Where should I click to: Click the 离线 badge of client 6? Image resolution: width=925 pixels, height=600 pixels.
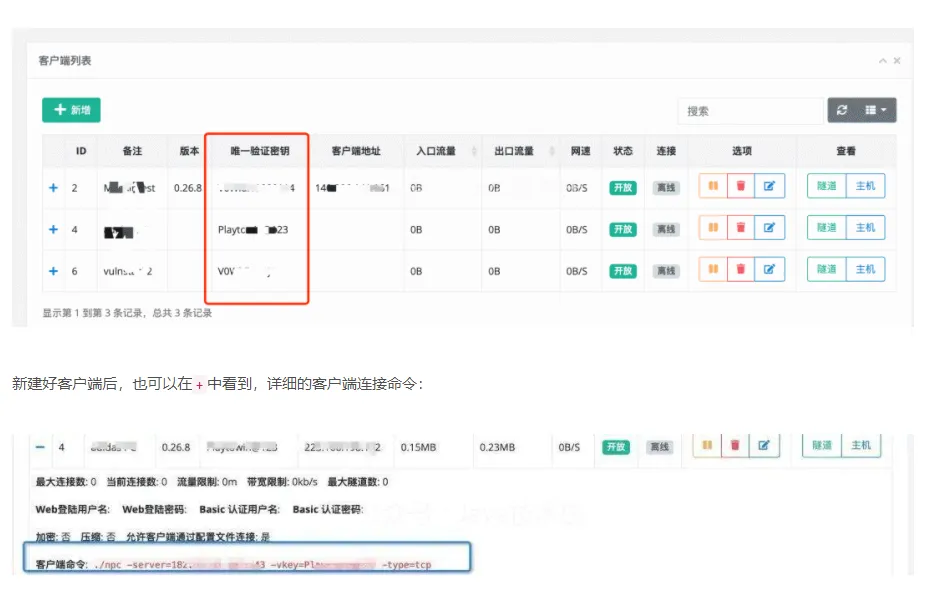pos(666,271)
